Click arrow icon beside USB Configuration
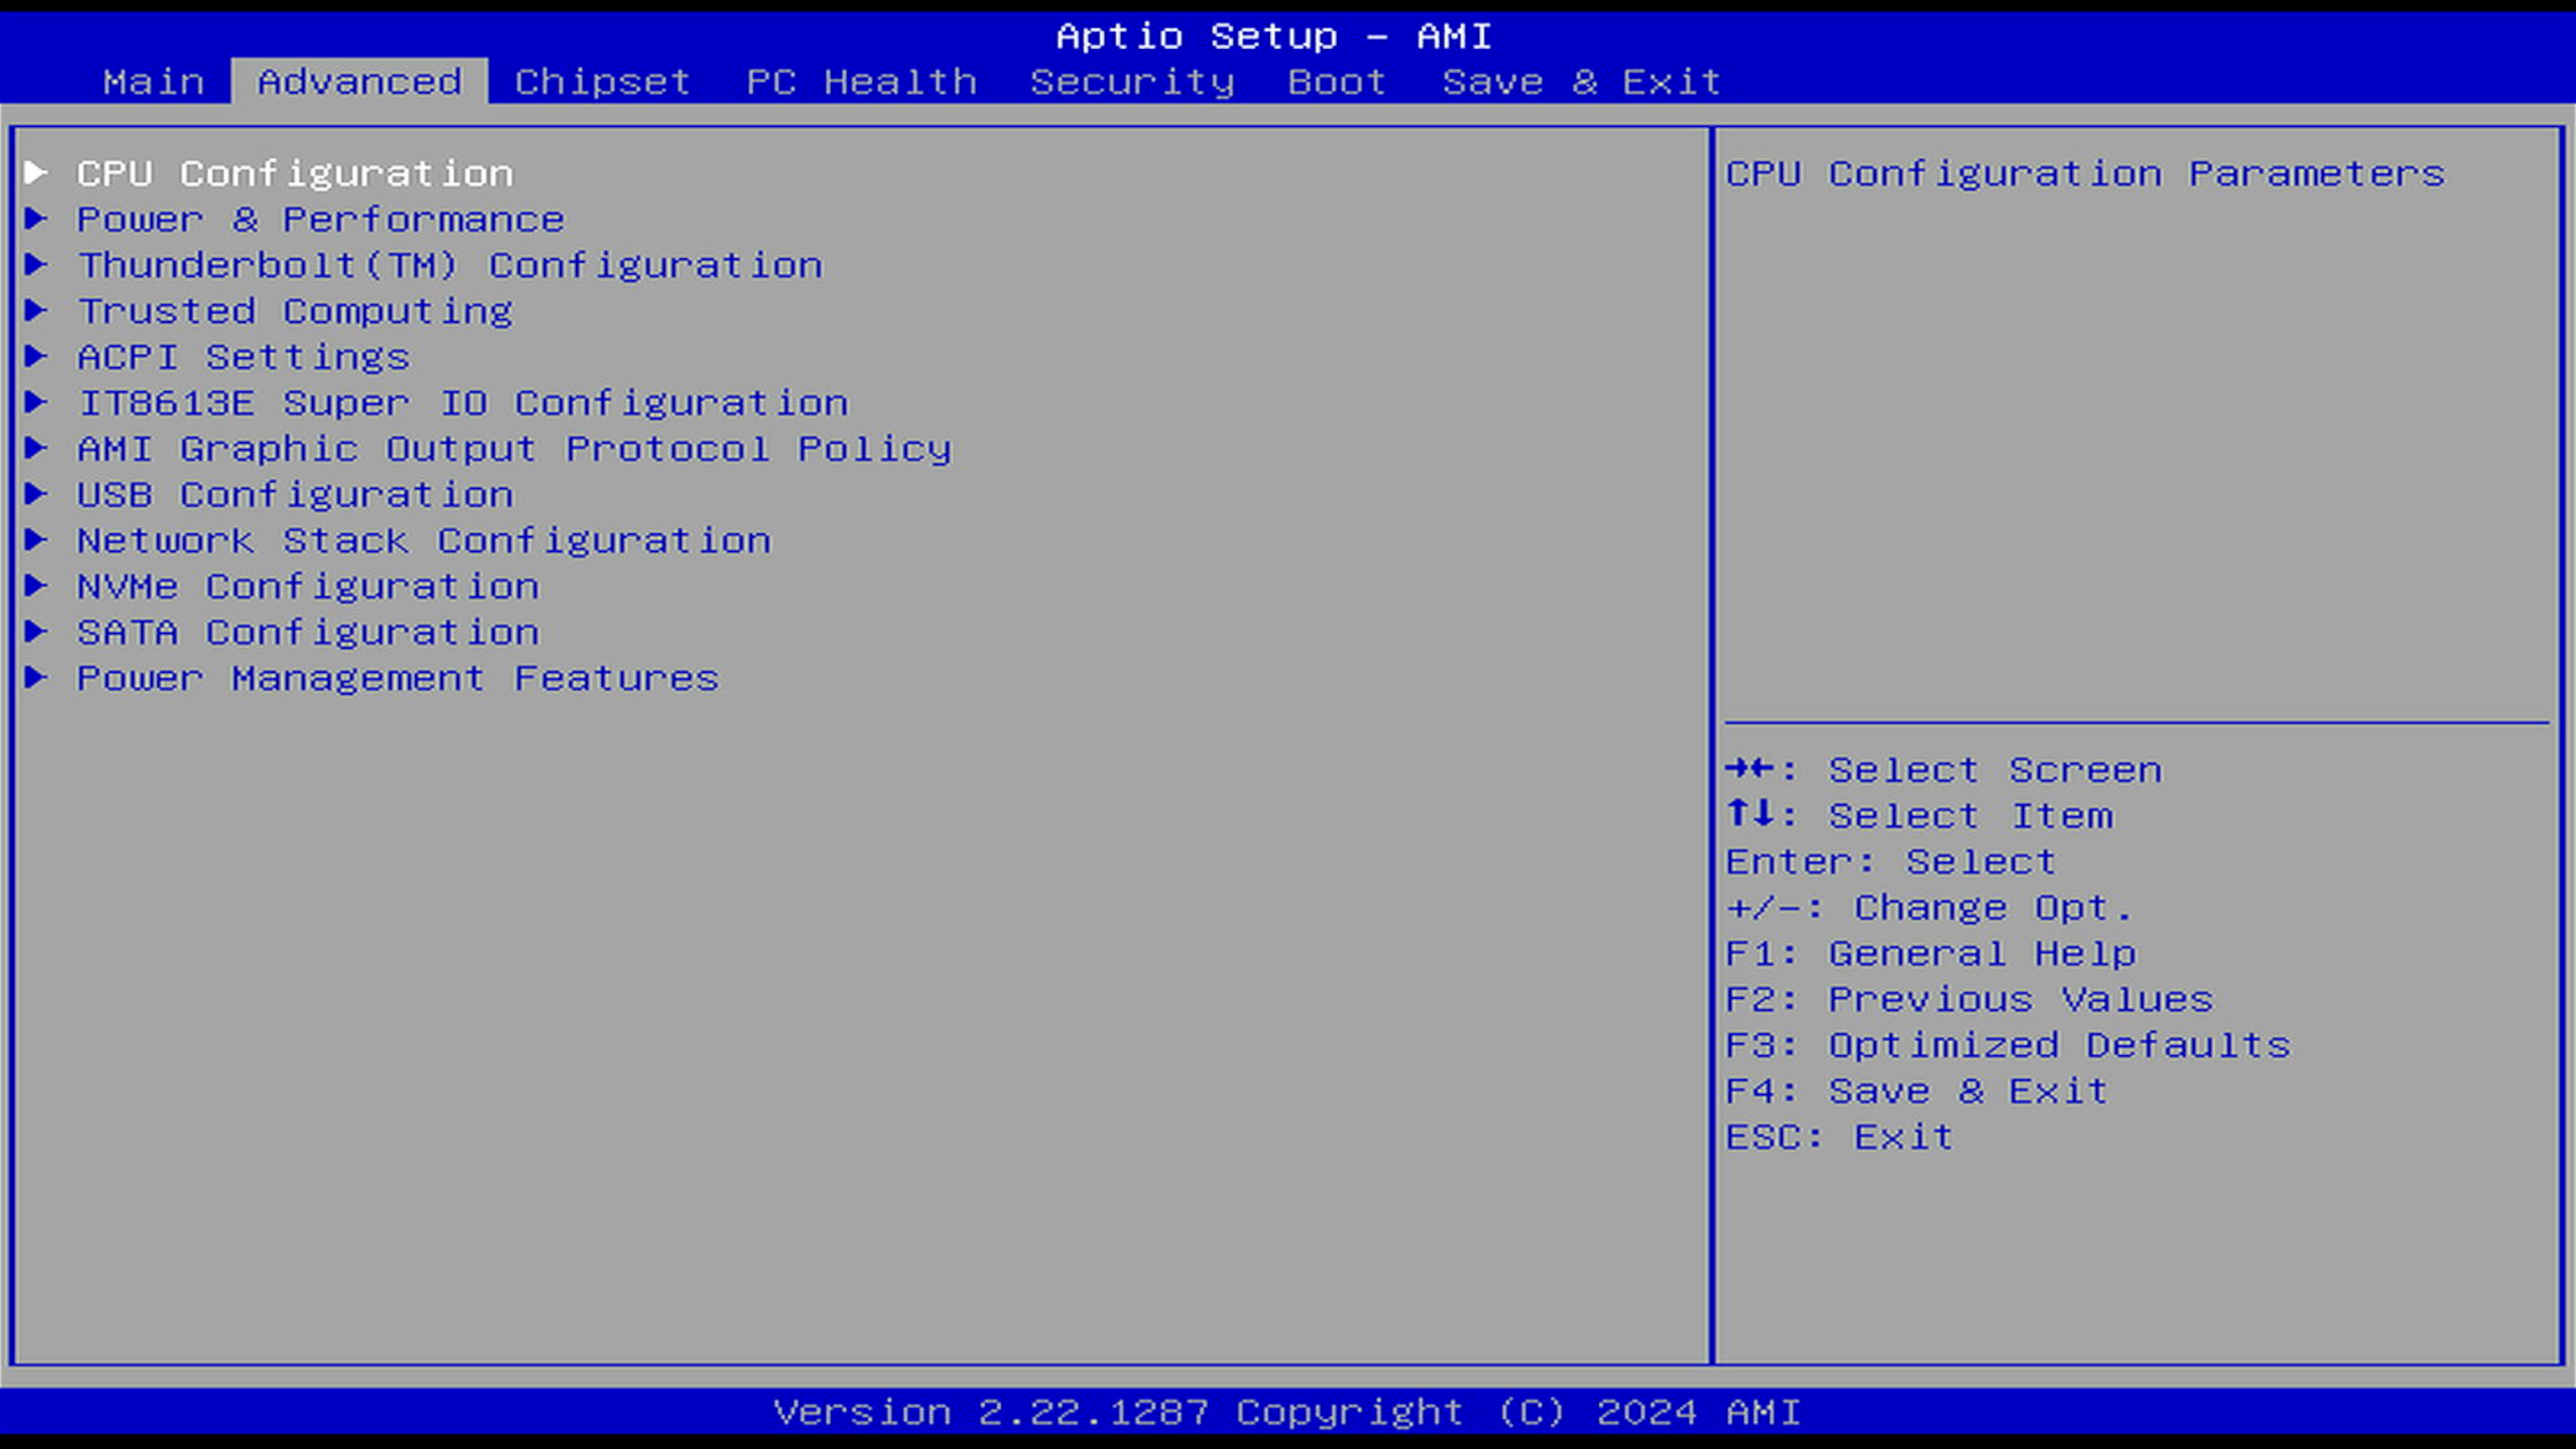2576x1449 pixels. [36, 494]
